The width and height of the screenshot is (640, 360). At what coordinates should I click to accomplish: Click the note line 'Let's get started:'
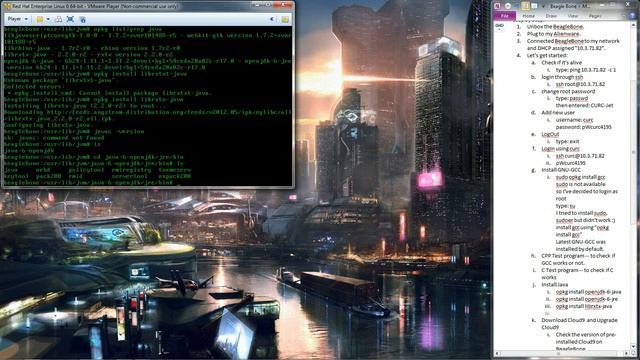click(x=547, y=56)
